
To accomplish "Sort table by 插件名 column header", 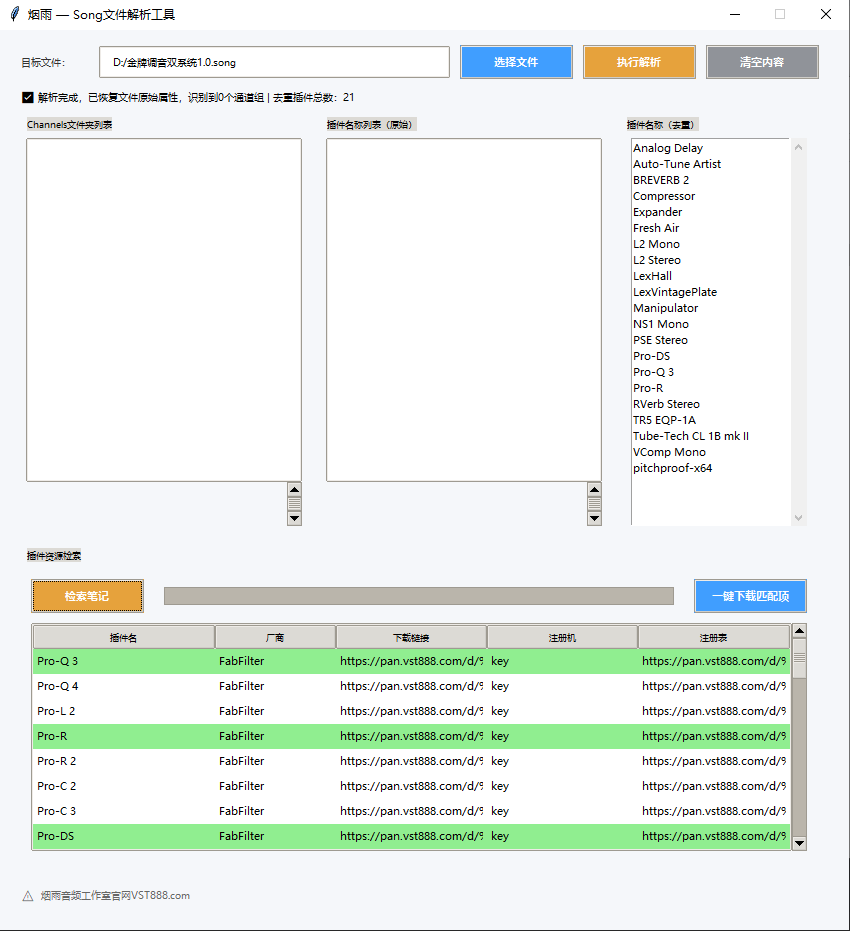I will pos(123,637).
